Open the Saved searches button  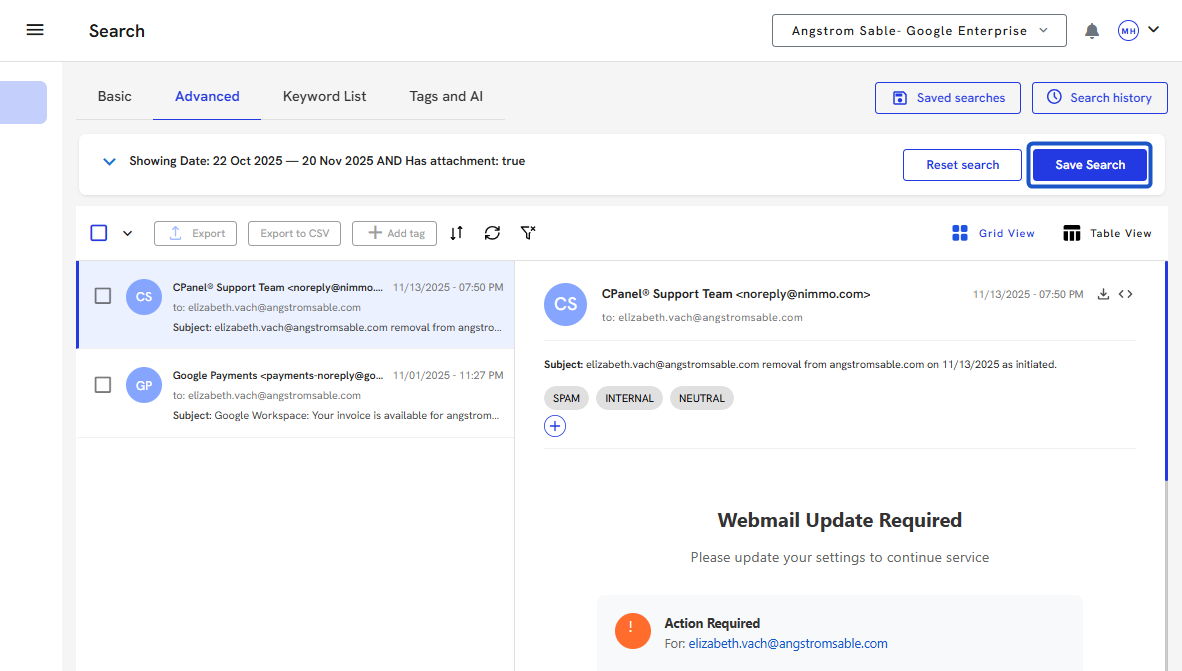[x=947, y=98]
